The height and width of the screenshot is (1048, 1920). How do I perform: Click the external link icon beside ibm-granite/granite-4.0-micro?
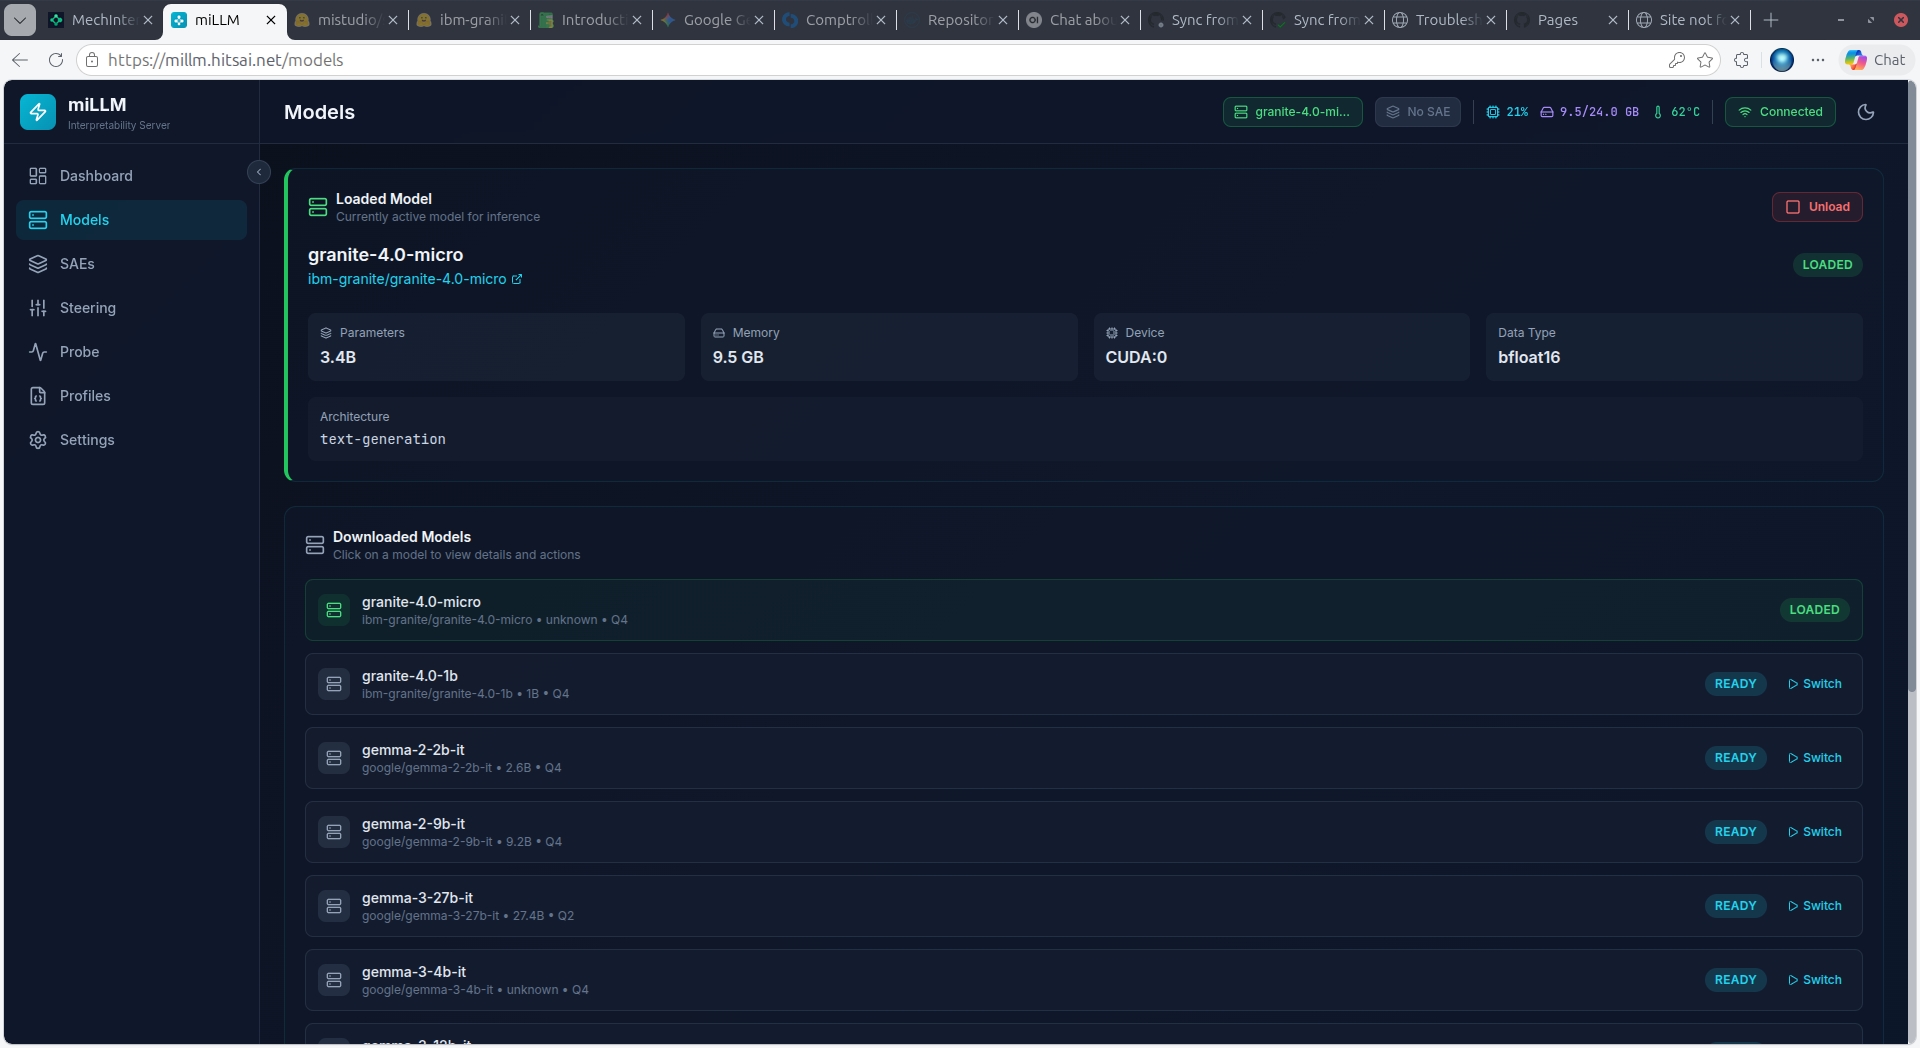coord(517,280)
